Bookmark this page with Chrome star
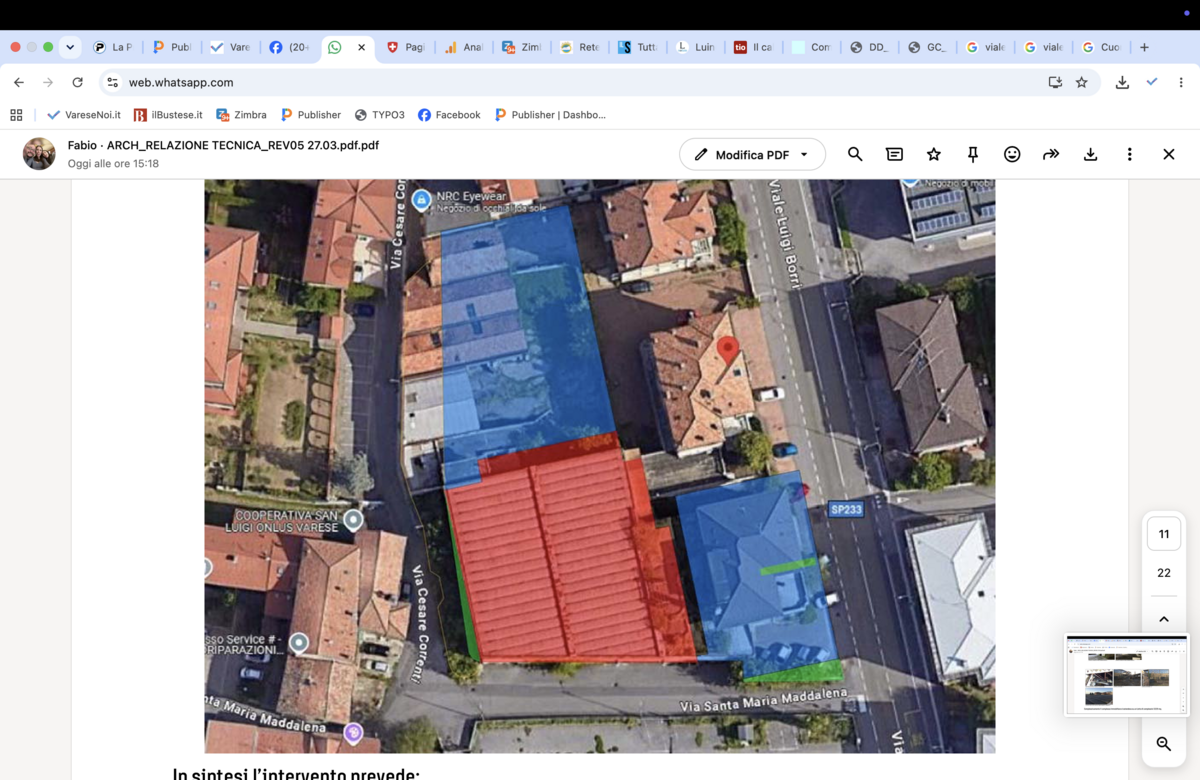Screen dimensions: 1200x780 click(x=1081, y=82)
